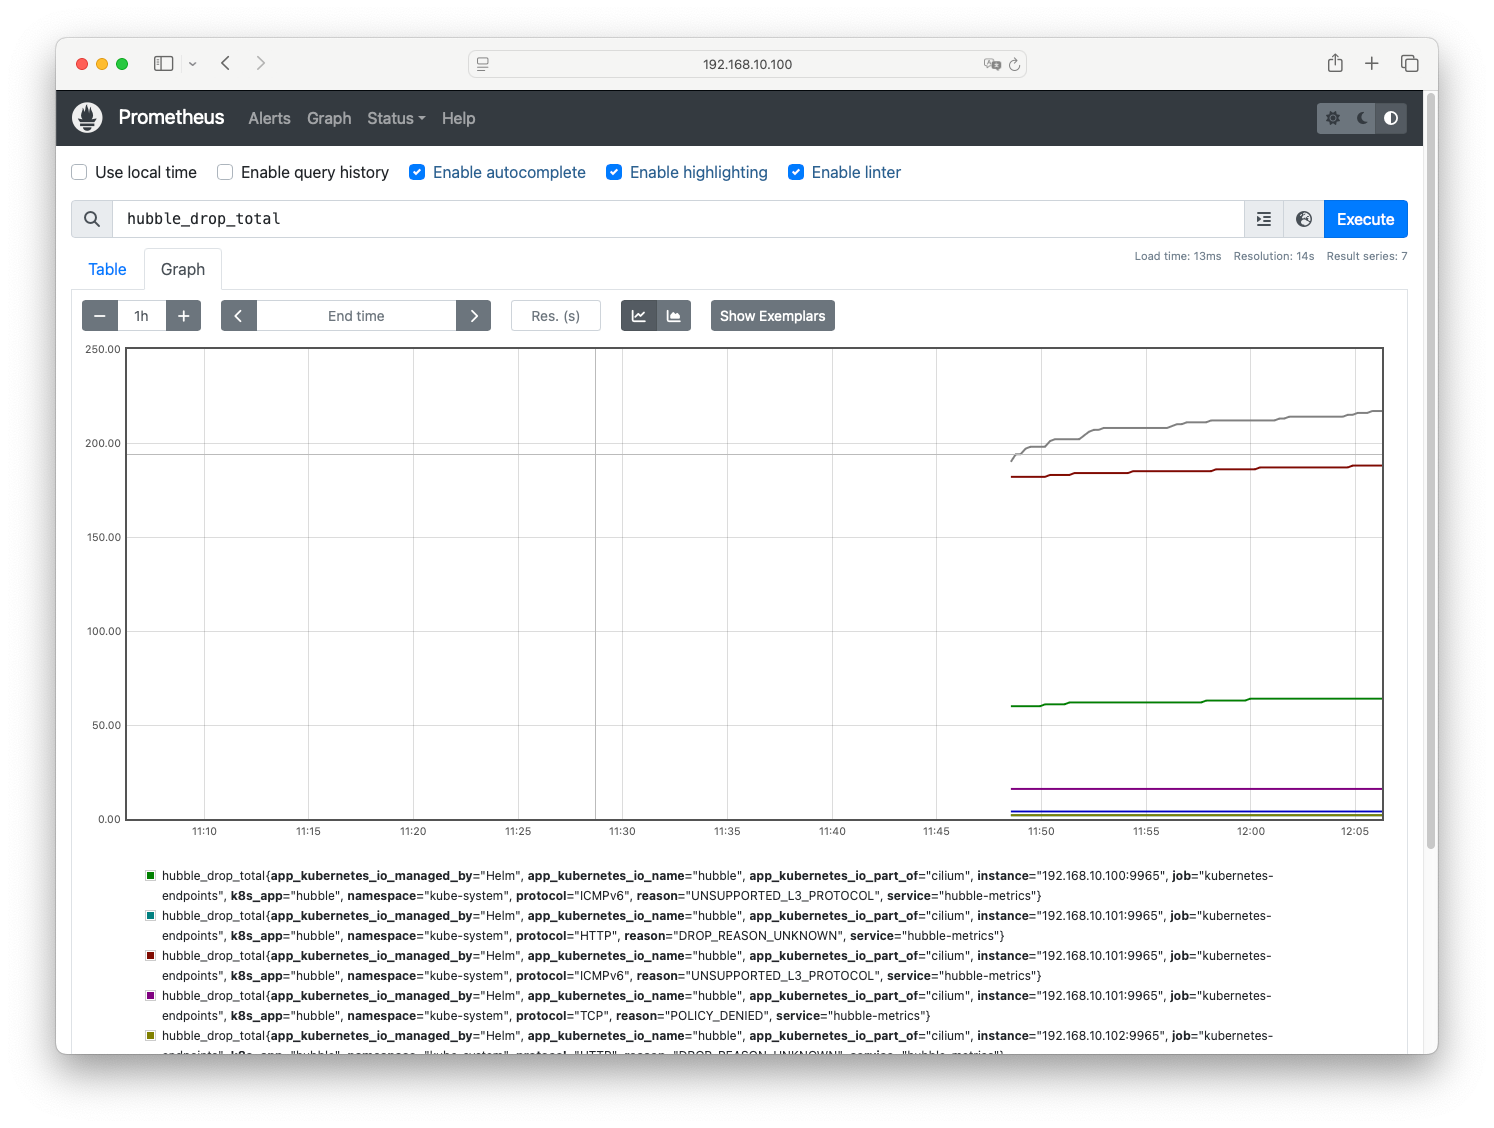Enable the Use local time checkbox
Image resolution: width=1494 pixels, height=1128 pixels.
coord(79,172)
